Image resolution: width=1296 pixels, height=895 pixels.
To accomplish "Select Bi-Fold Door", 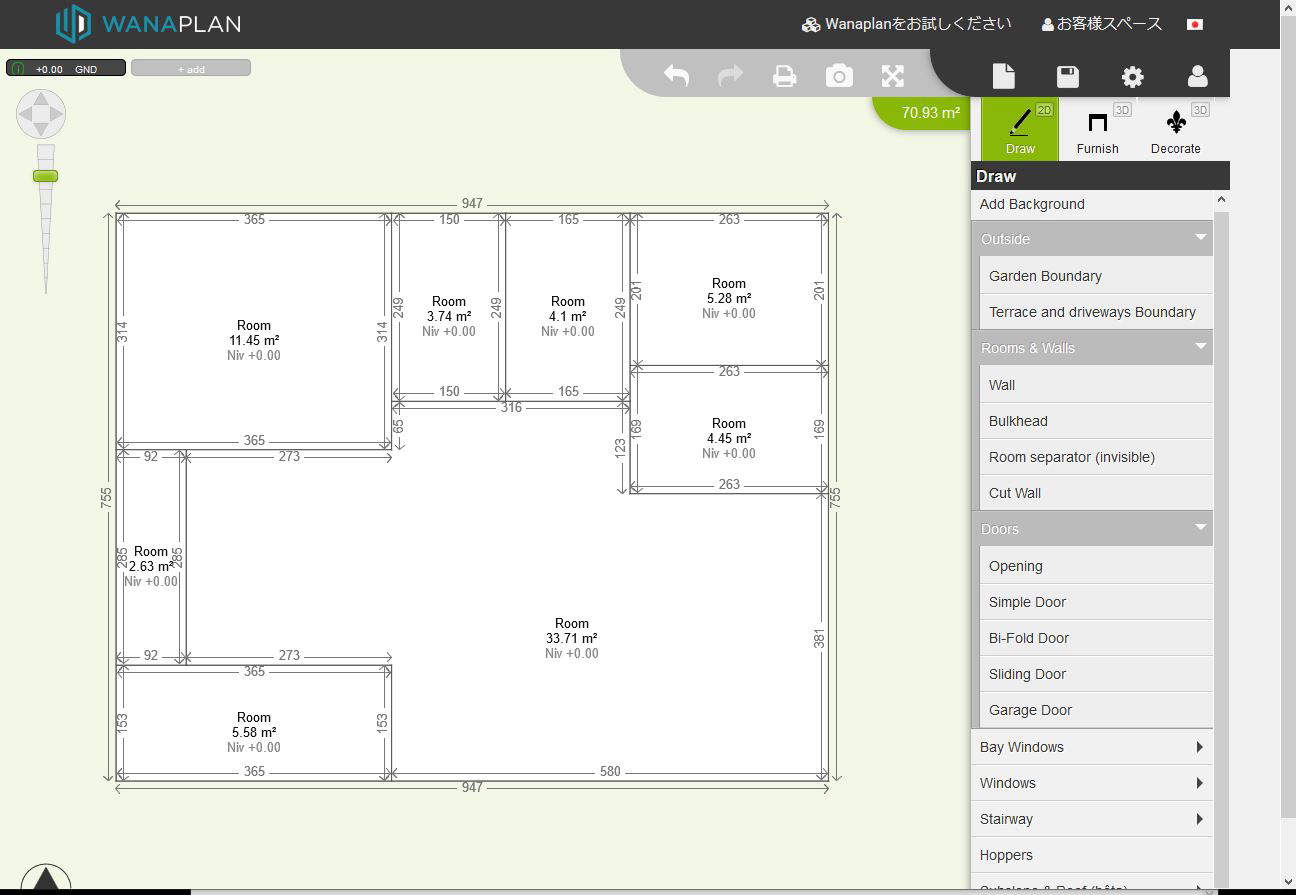I will (x=1096, y=638).
